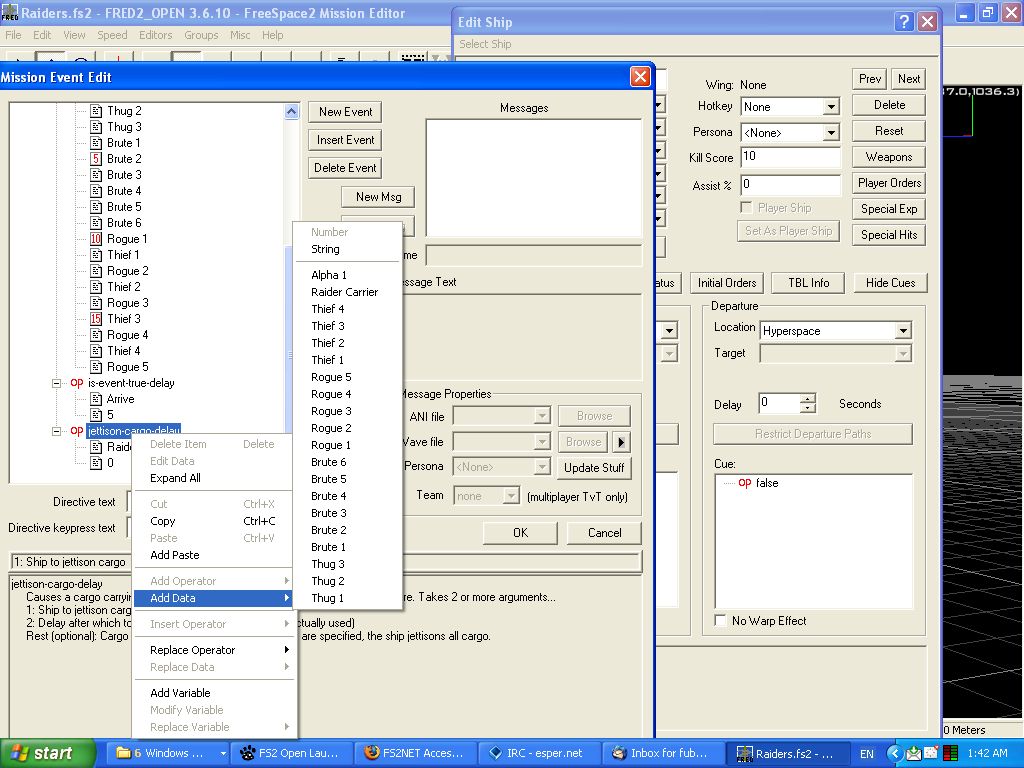Open the Departure Location dropdown
Viewport: 1024px width, 768px height.
pyautogui.click(x=903, y=330)
